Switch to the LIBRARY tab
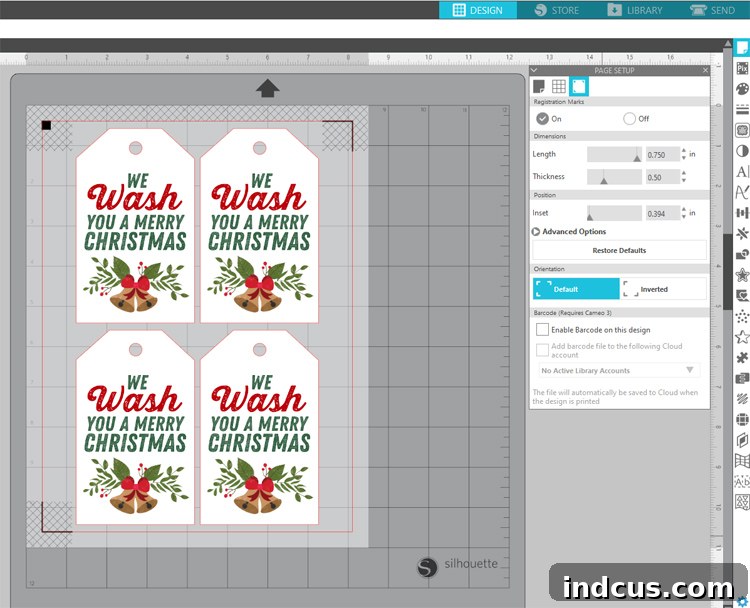Screen dimensions: 750x608 635,10
